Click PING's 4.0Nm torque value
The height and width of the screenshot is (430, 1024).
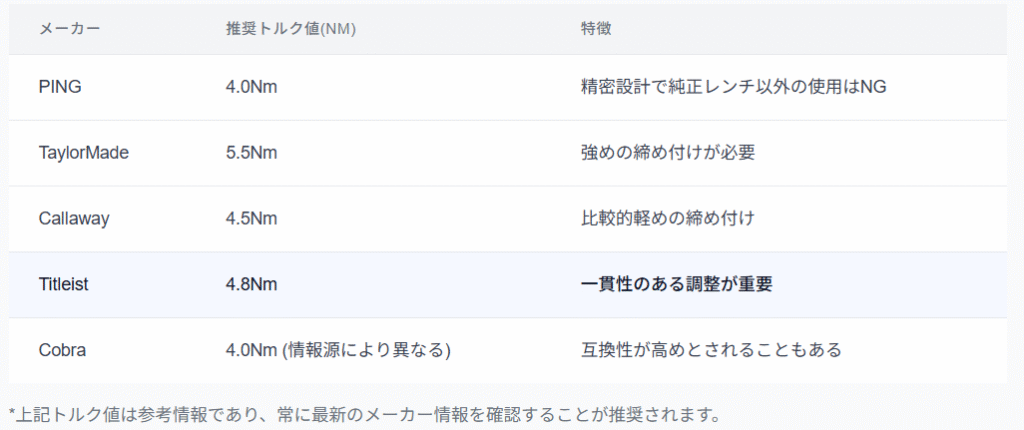252,87
